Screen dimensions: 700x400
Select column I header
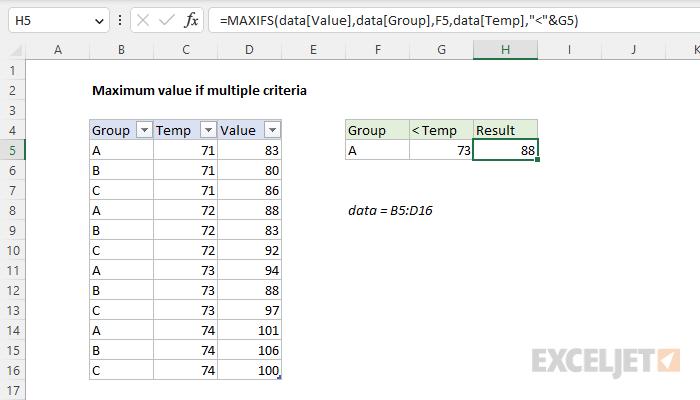coord(569,50)
